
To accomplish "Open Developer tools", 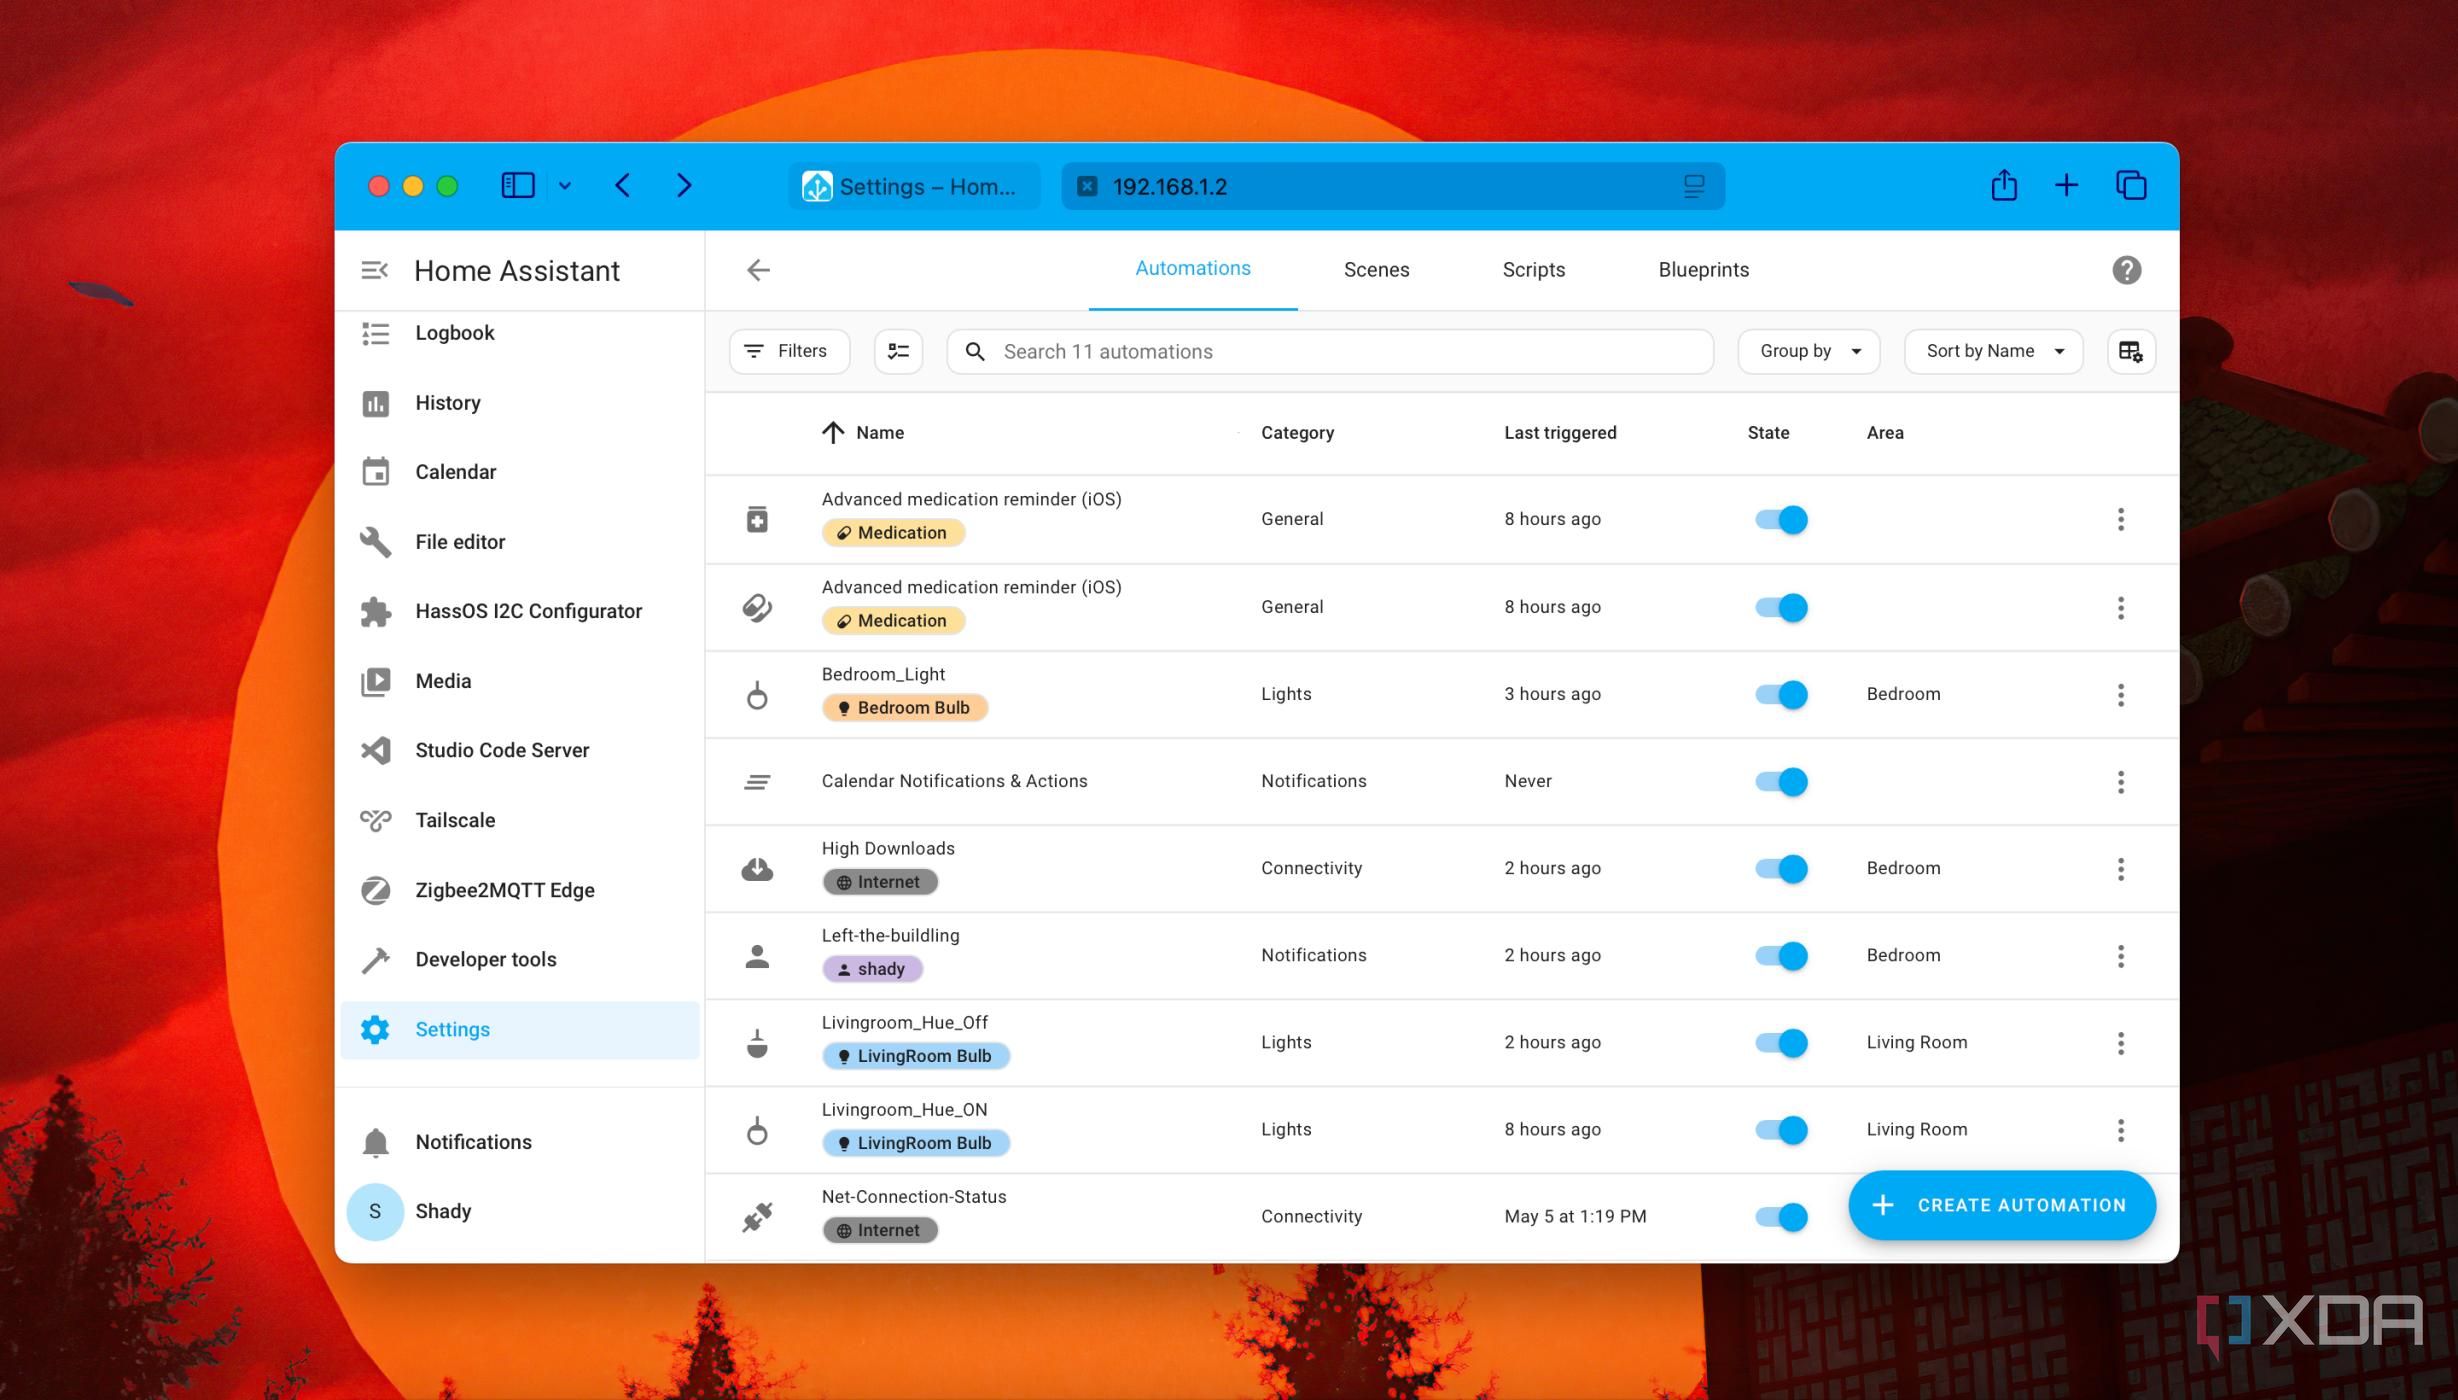I will coord(519,959).
